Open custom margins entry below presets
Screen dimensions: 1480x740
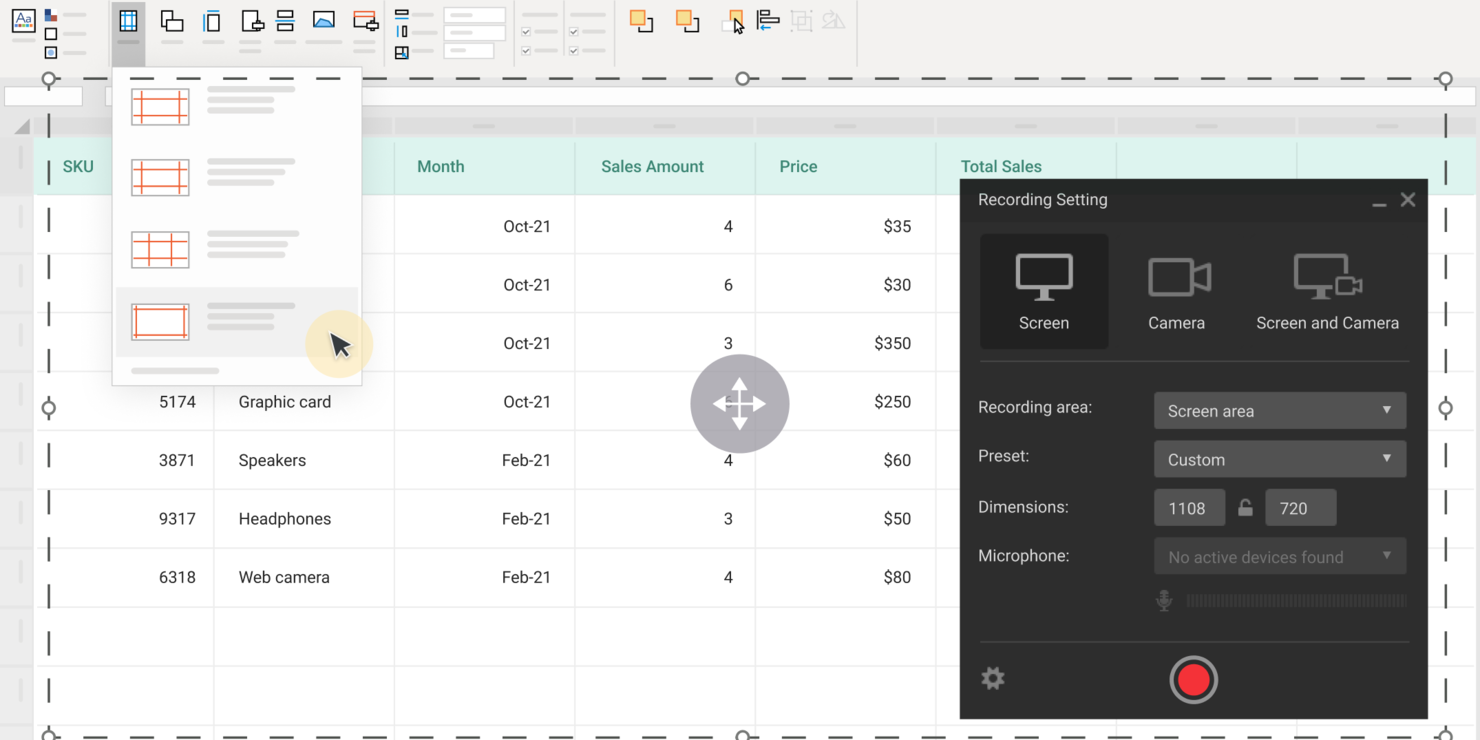pos(175,370)
